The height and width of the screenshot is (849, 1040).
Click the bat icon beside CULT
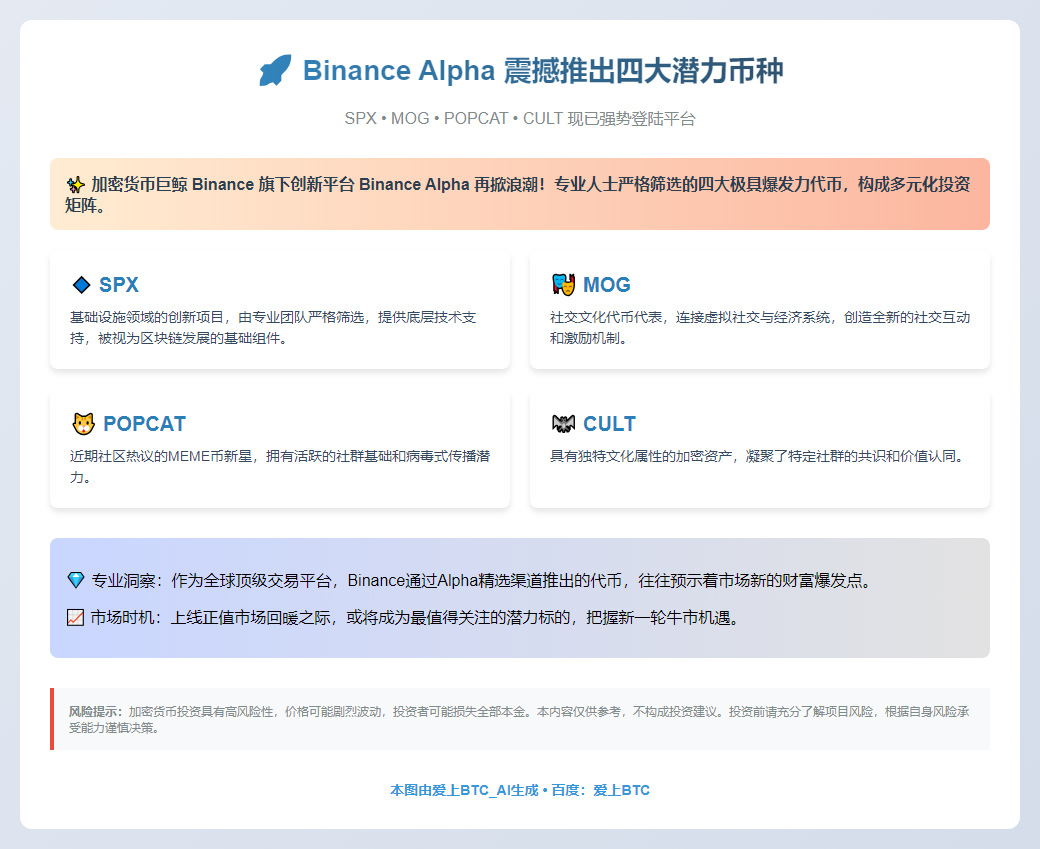coord(563,423)
